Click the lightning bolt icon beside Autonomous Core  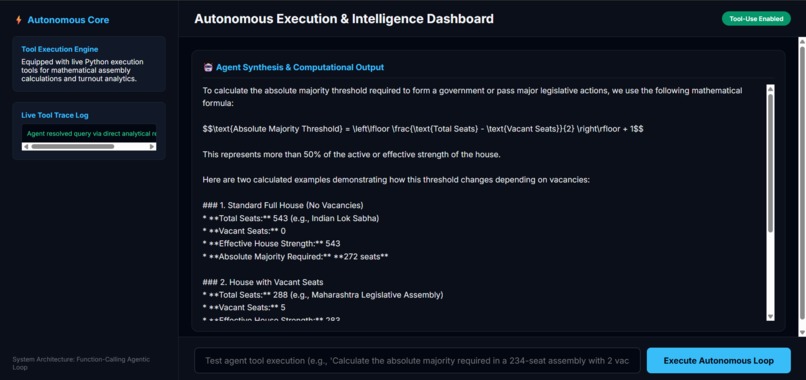[19, 20]
